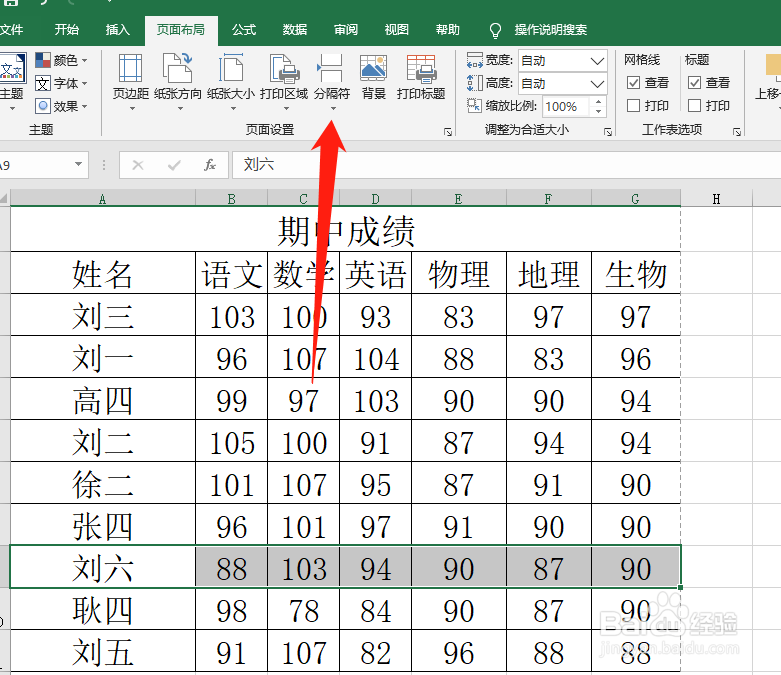
Task: Select the 徐二 name cell
Action: [x=103, y=483]
